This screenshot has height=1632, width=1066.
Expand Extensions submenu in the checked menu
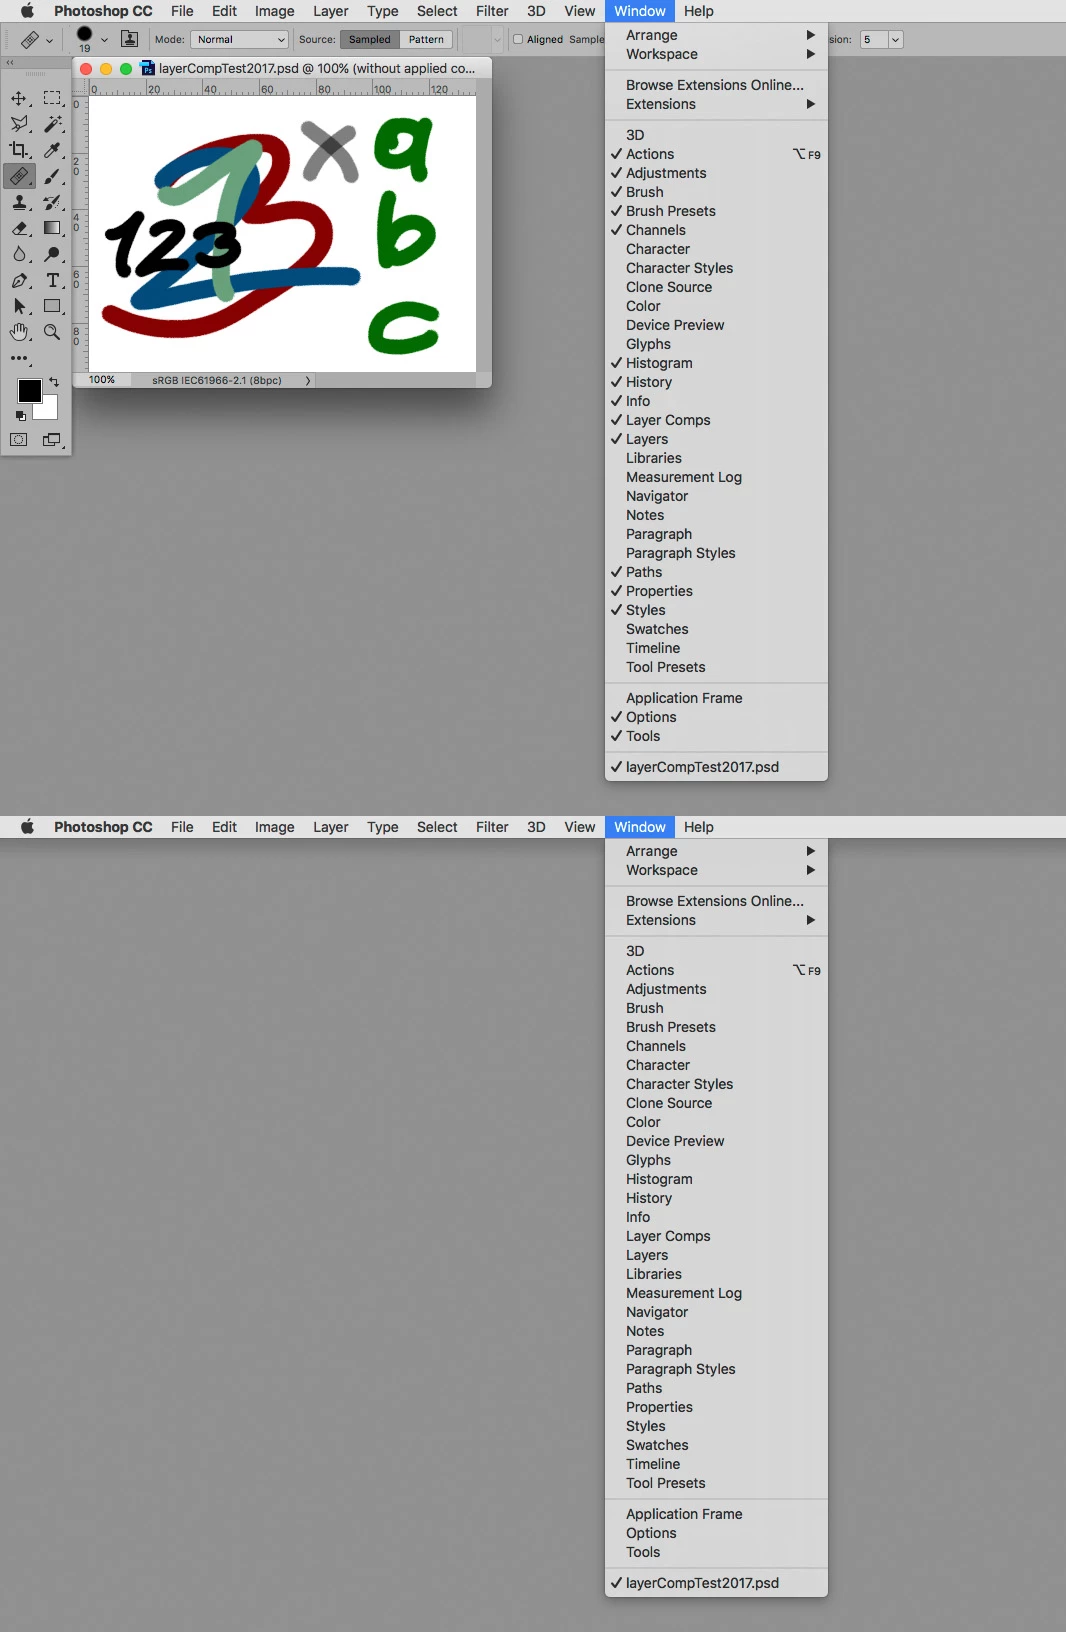tap(716, 104)
